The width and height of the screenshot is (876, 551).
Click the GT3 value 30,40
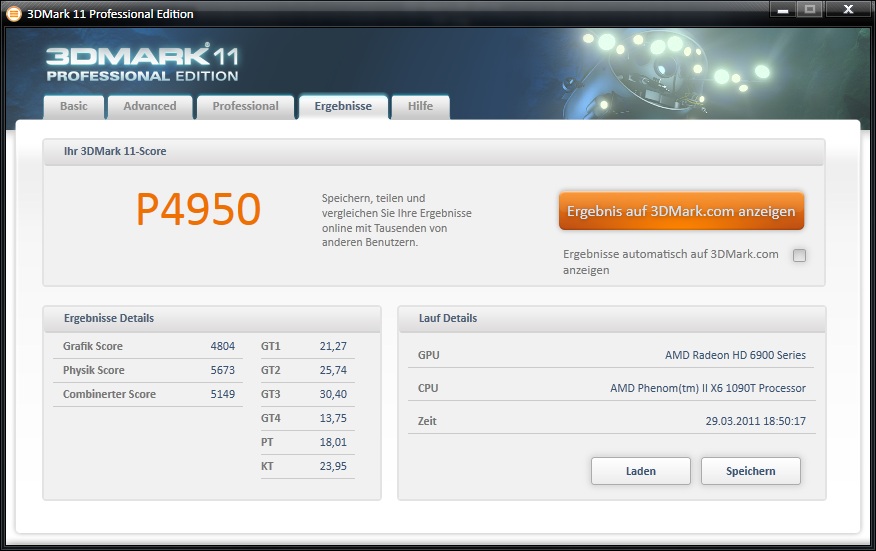point(333,394)
